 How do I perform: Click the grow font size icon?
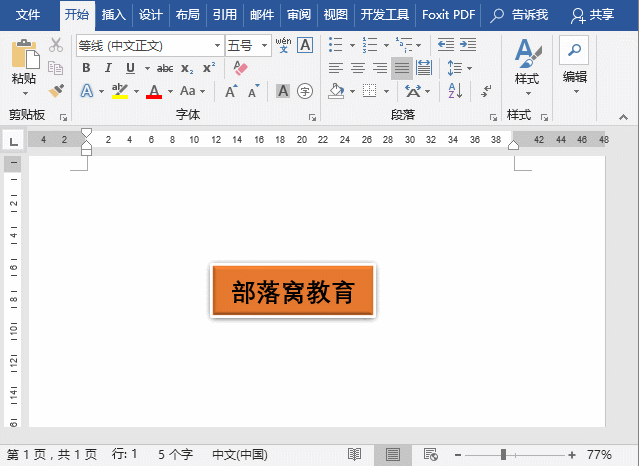(x=230, y=91)
